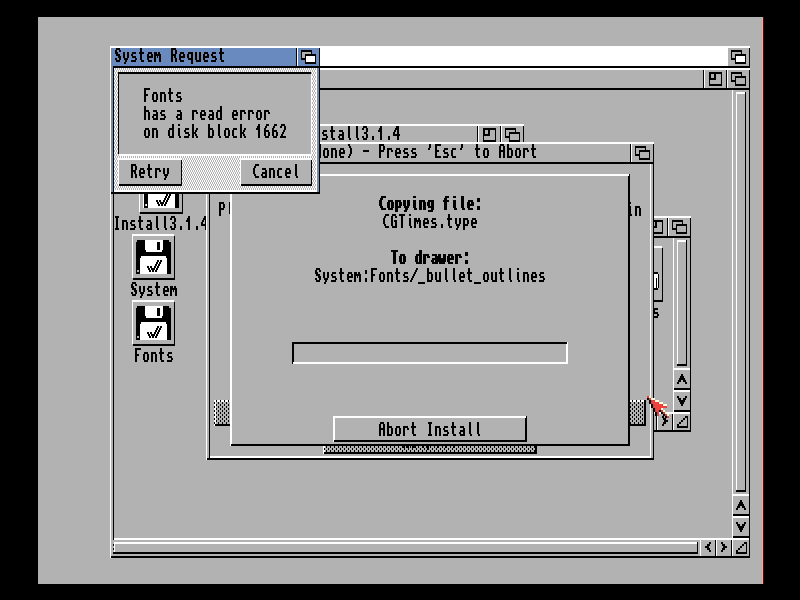Click the file copy progress bar

click(x=429, y=353)
